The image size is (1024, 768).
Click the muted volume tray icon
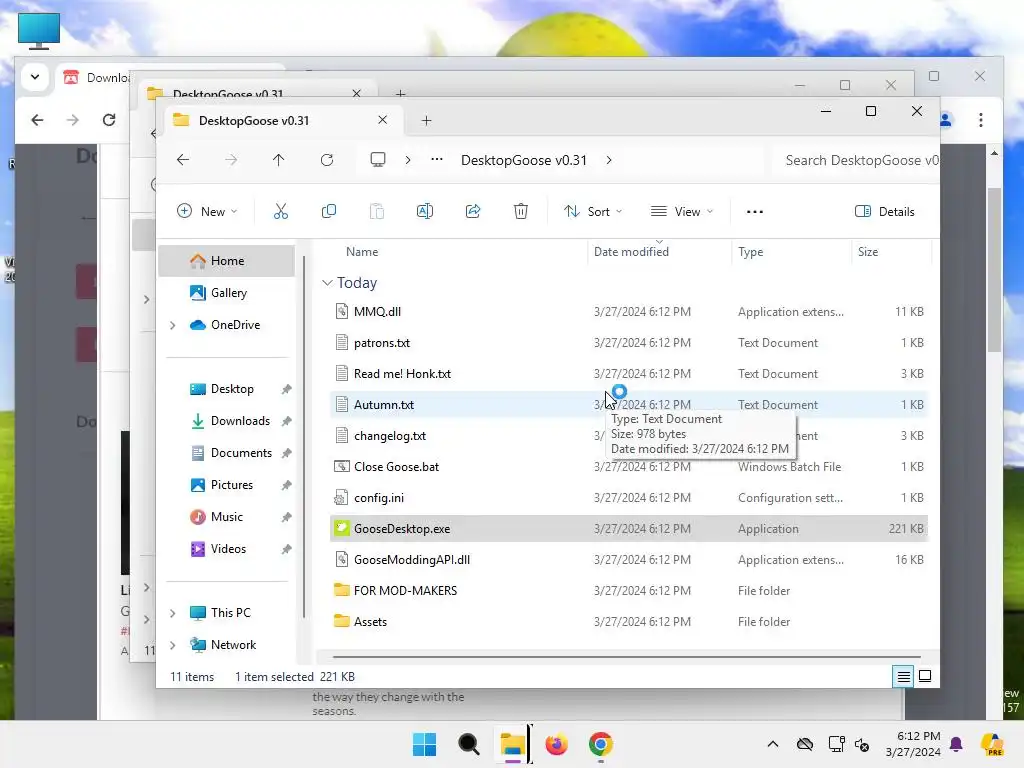pyautogui.click(x=862, y=744)
